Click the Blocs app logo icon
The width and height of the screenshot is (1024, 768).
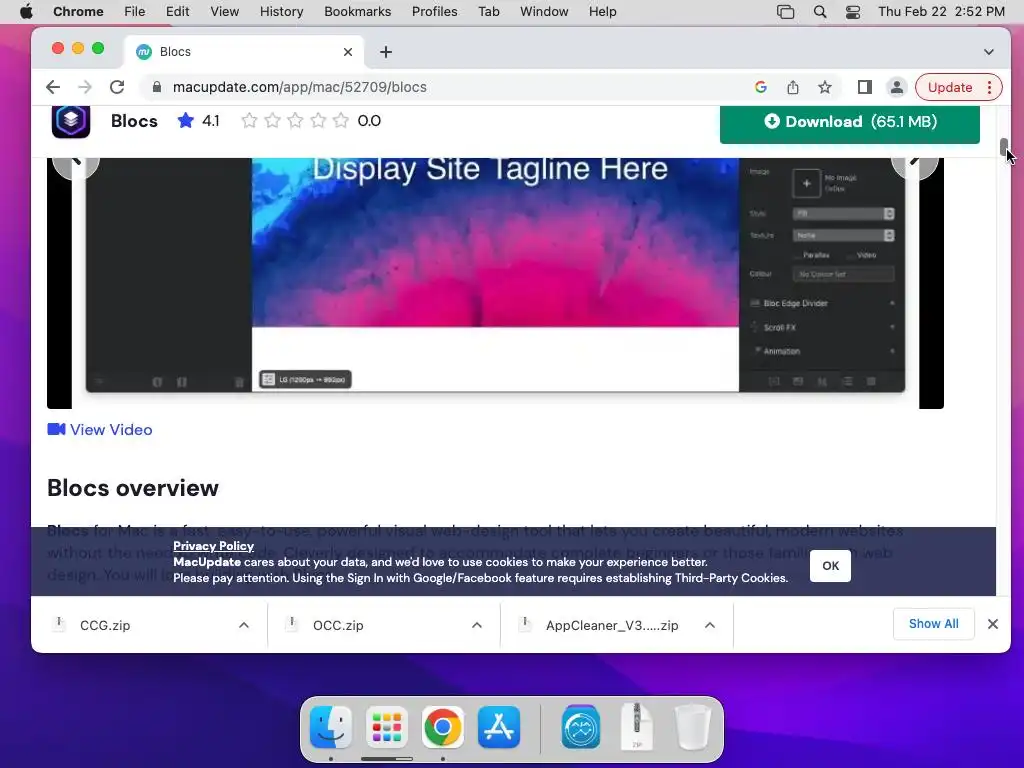[71, 121]
